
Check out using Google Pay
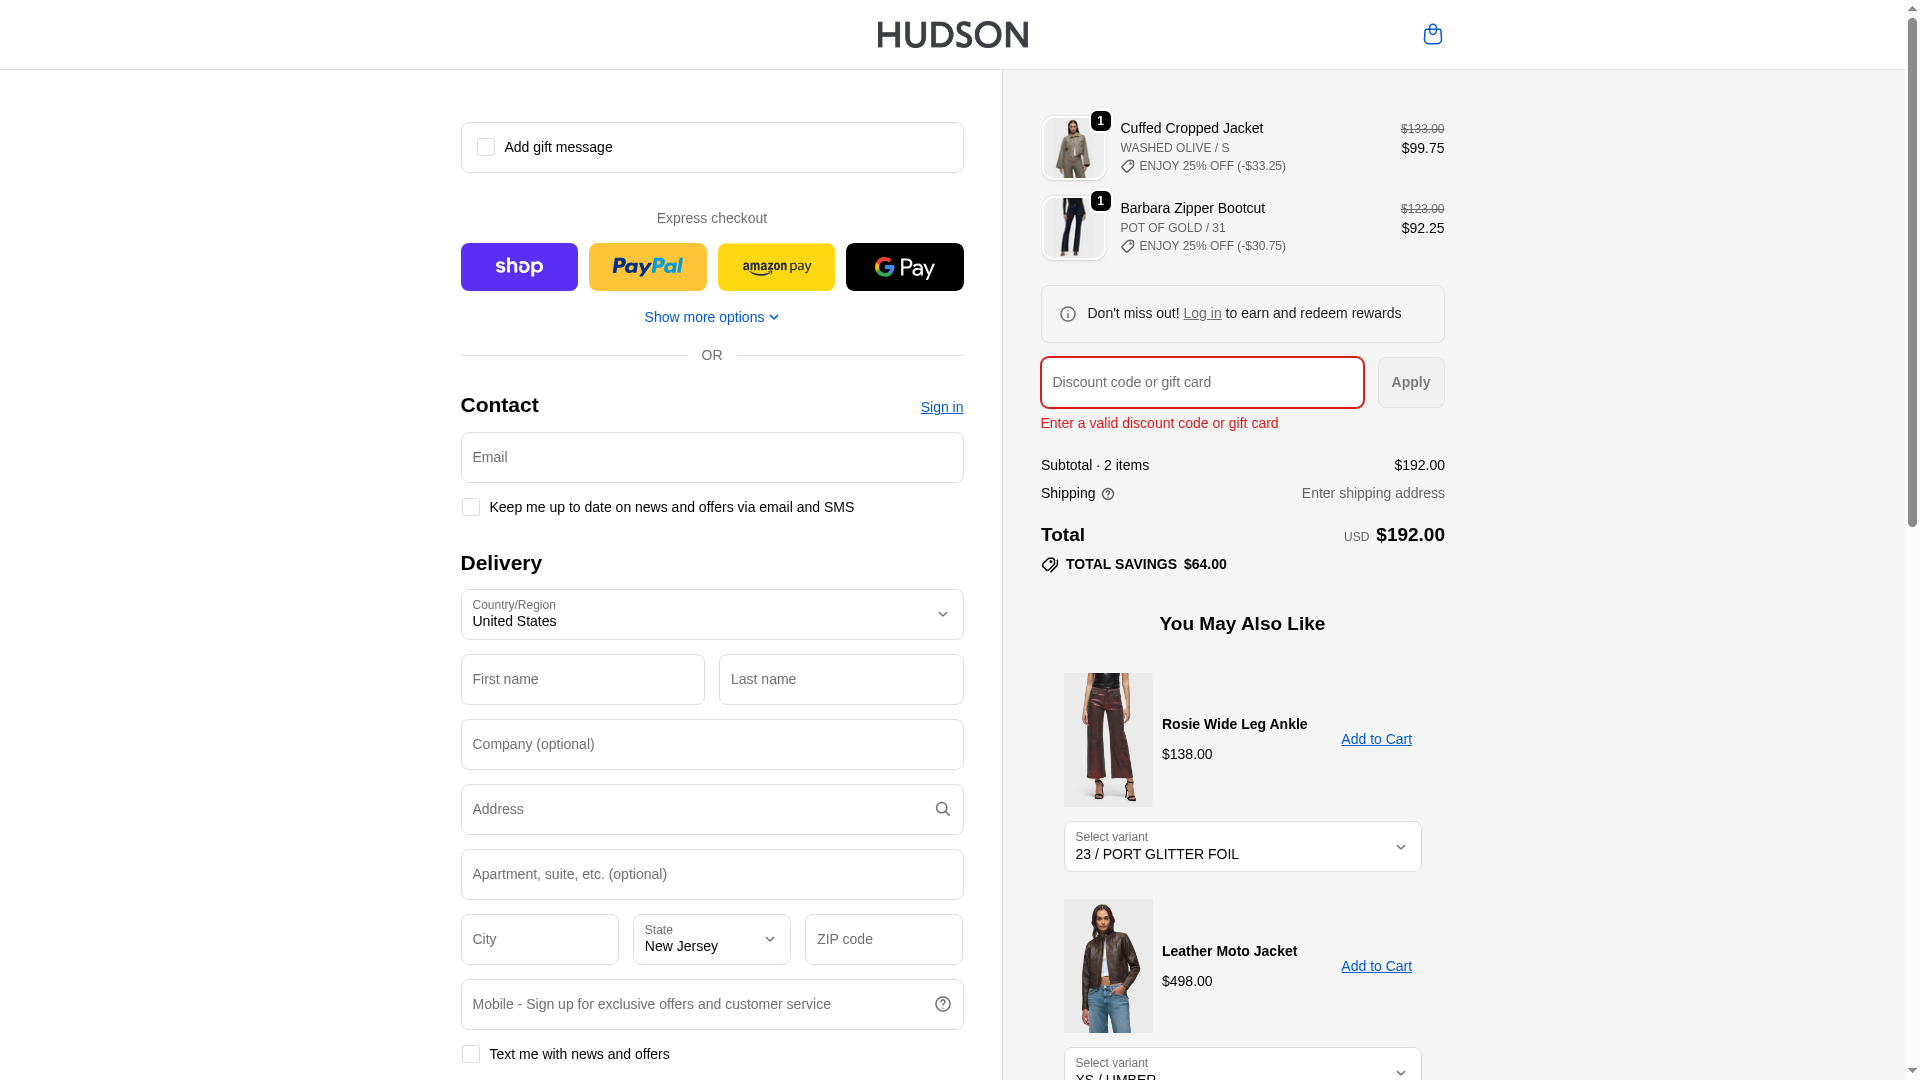pos(904,267)
